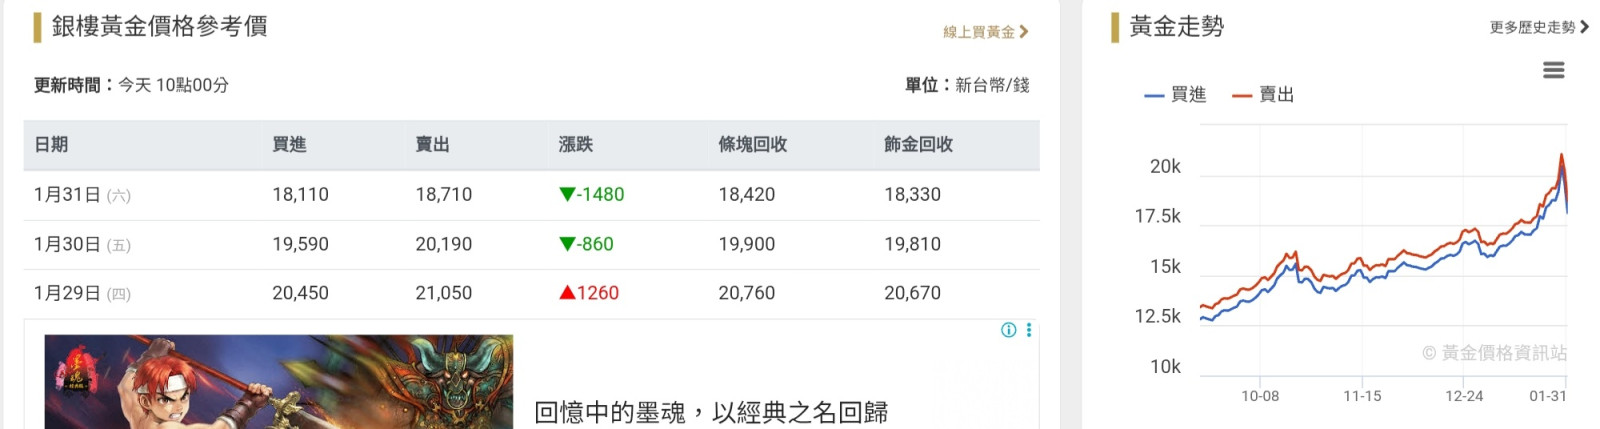Click the red up arrow for 1月29日

point(567,293)
